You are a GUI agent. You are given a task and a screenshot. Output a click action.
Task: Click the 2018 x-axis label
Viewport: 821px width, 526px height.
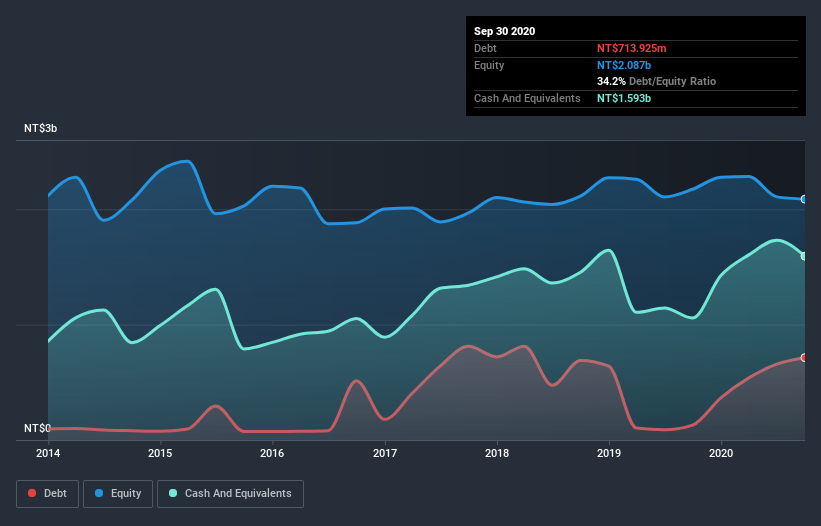(x=497, y=453)
